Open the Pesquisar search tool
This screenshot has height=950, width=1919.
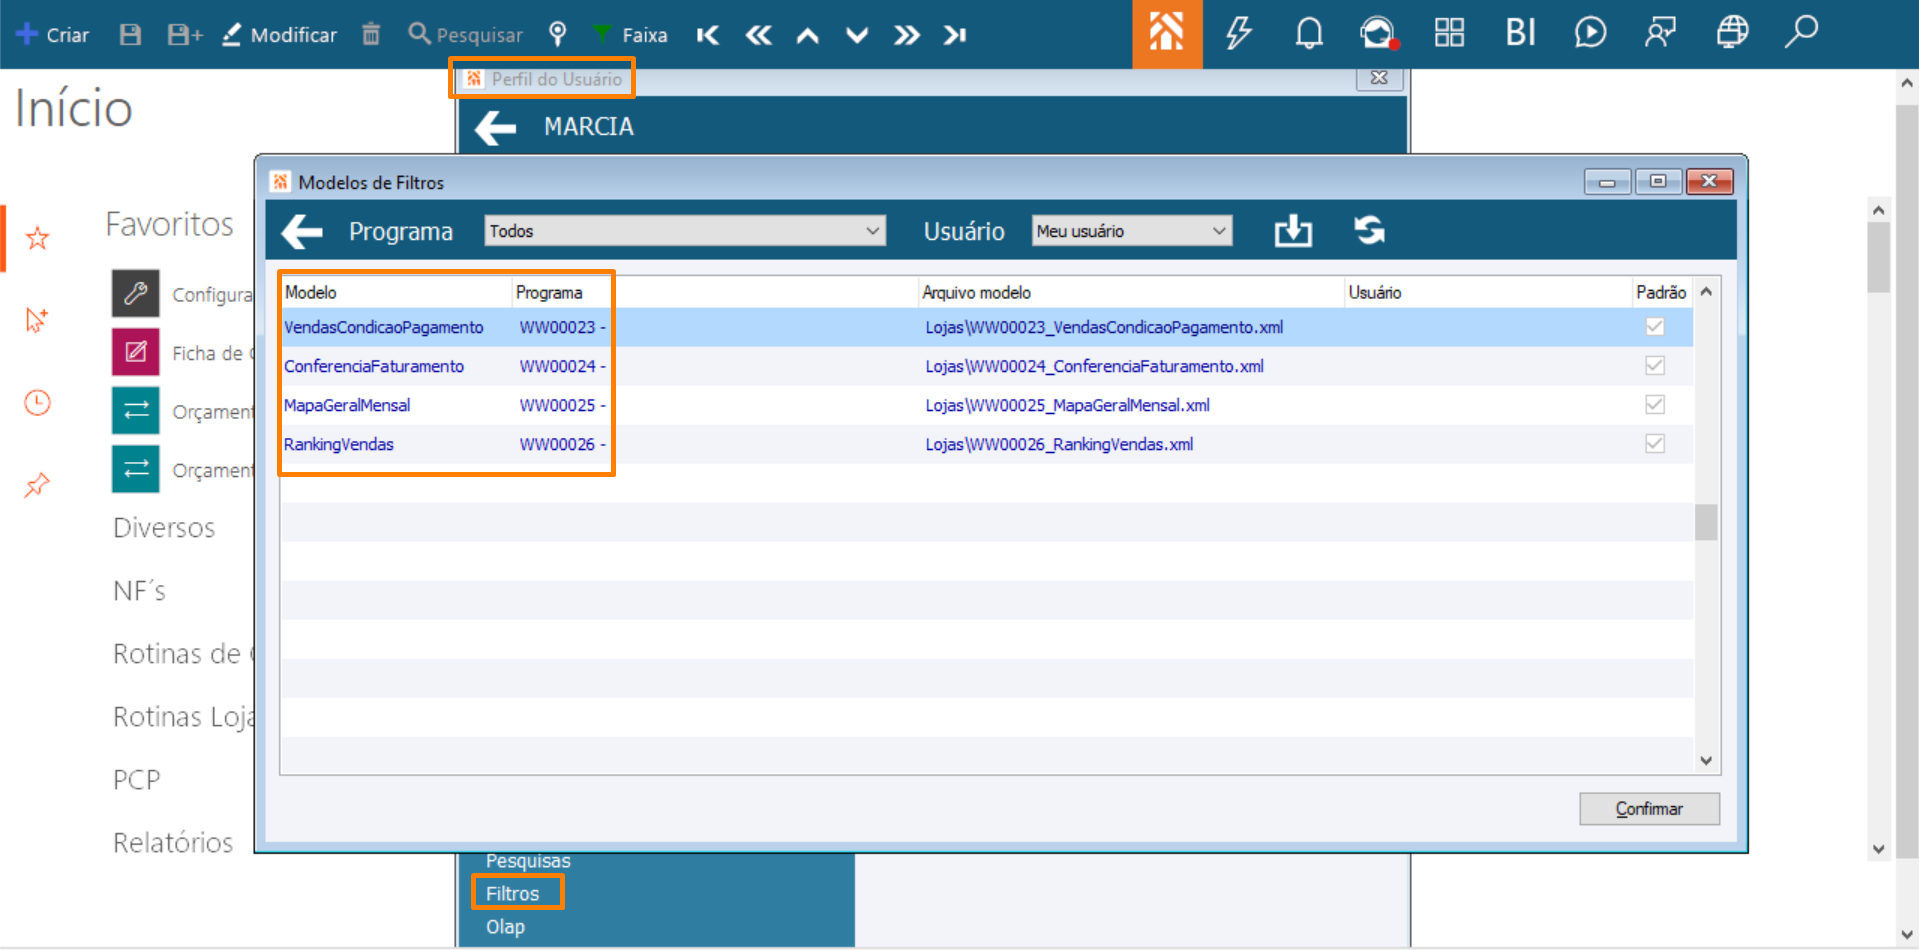465,35
